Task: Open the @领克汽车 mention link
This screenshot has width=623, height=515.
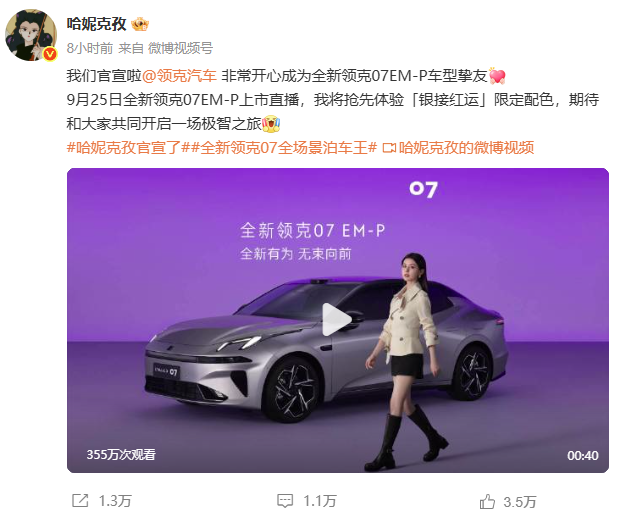Action: pyautogui.click(x=179, y=76)
